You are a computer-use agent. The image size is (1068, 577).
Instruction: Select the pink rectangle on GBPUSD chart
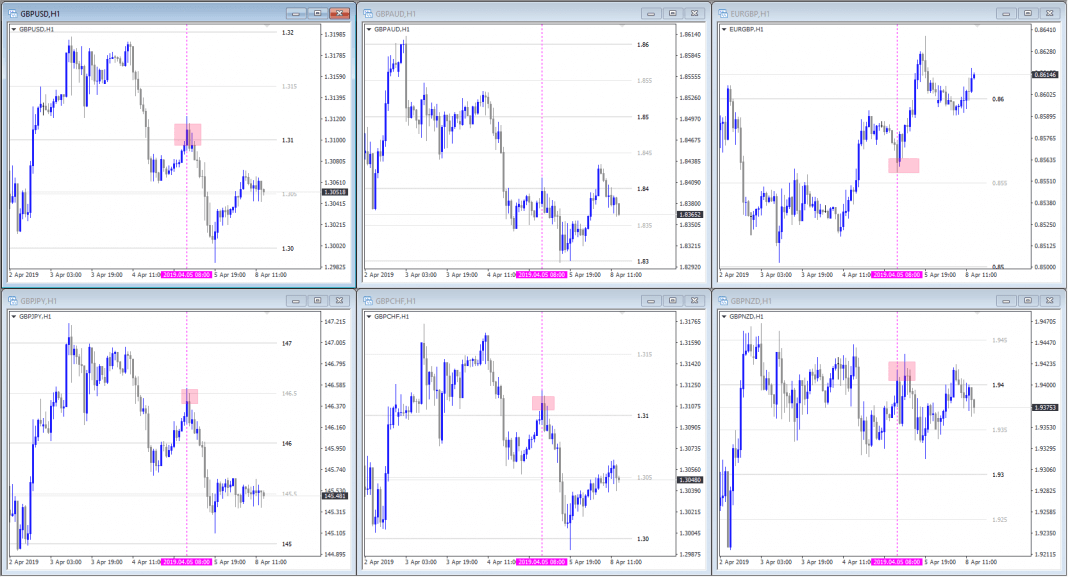coord(188,135)
